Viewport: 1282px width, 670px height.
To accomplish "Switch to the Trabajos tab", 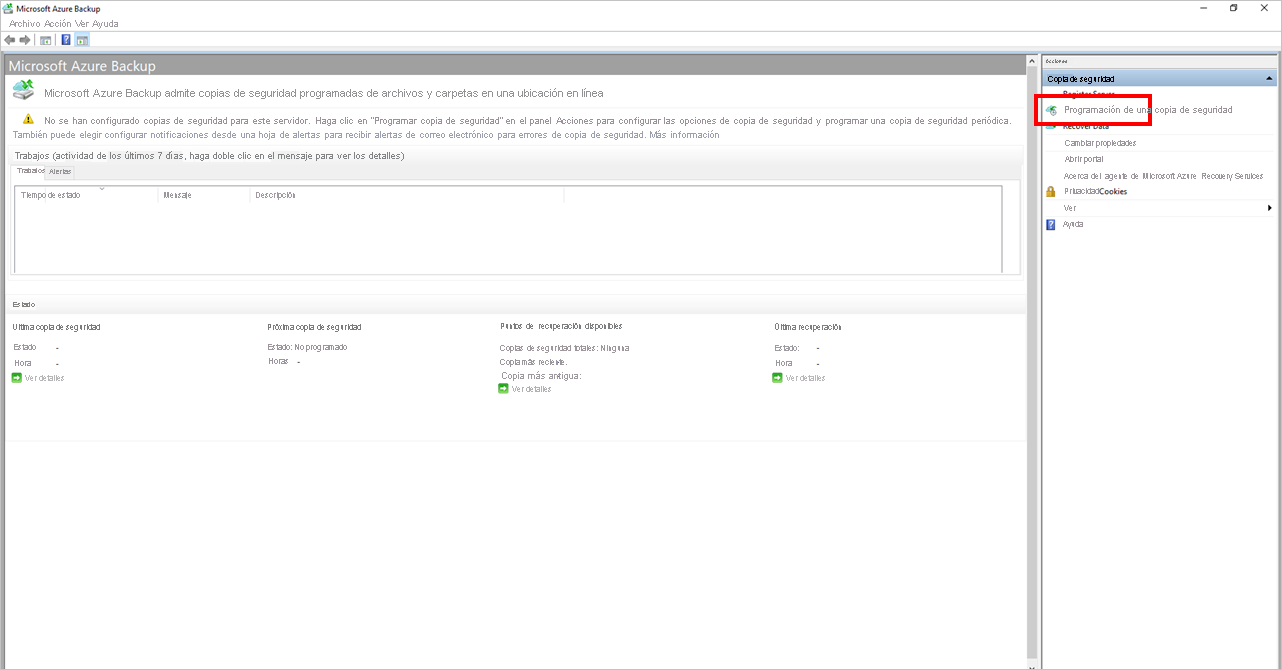I will [x=30, y=171].
